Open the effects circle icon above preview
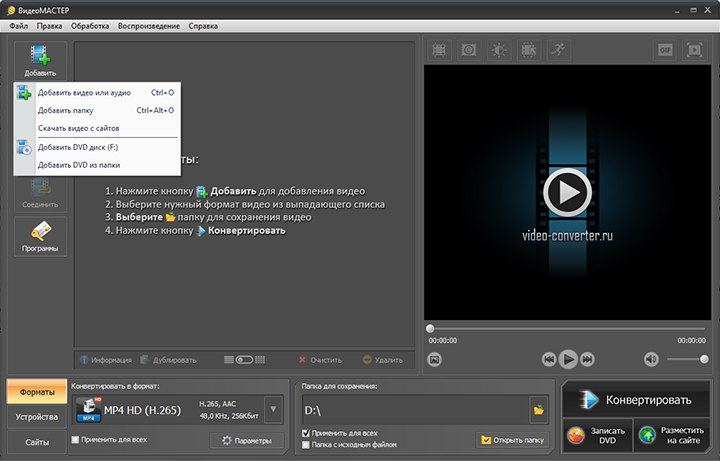720x461 pixels. point(468,50)
